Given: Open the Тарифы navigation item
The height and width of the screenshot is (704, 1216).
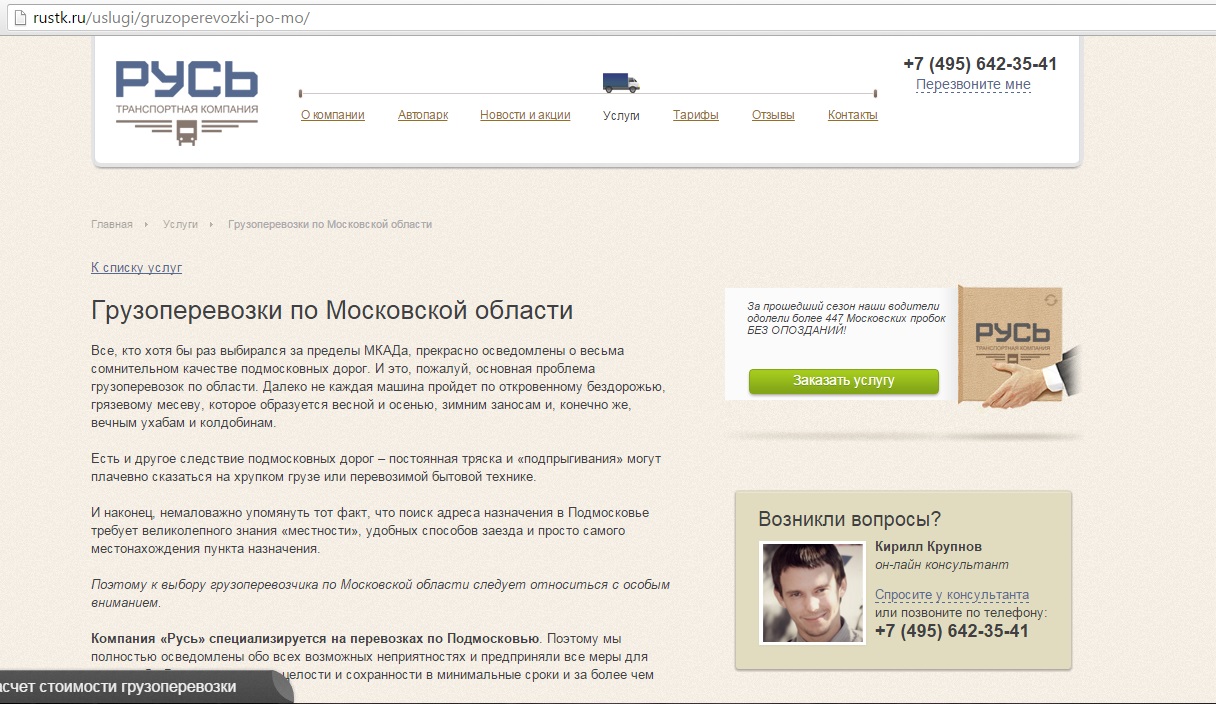Looking at the screenshot, I should tap(695, 114).
